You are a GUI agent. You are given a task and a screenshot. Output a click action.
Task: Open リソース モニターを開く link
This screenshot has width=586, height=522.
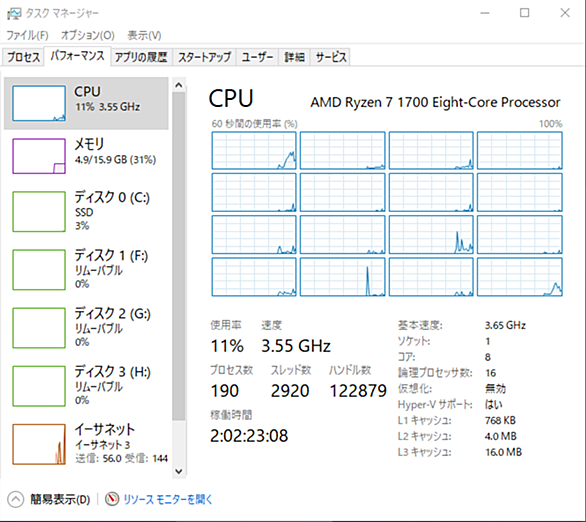pyautogui.click(x=168, y=499)
